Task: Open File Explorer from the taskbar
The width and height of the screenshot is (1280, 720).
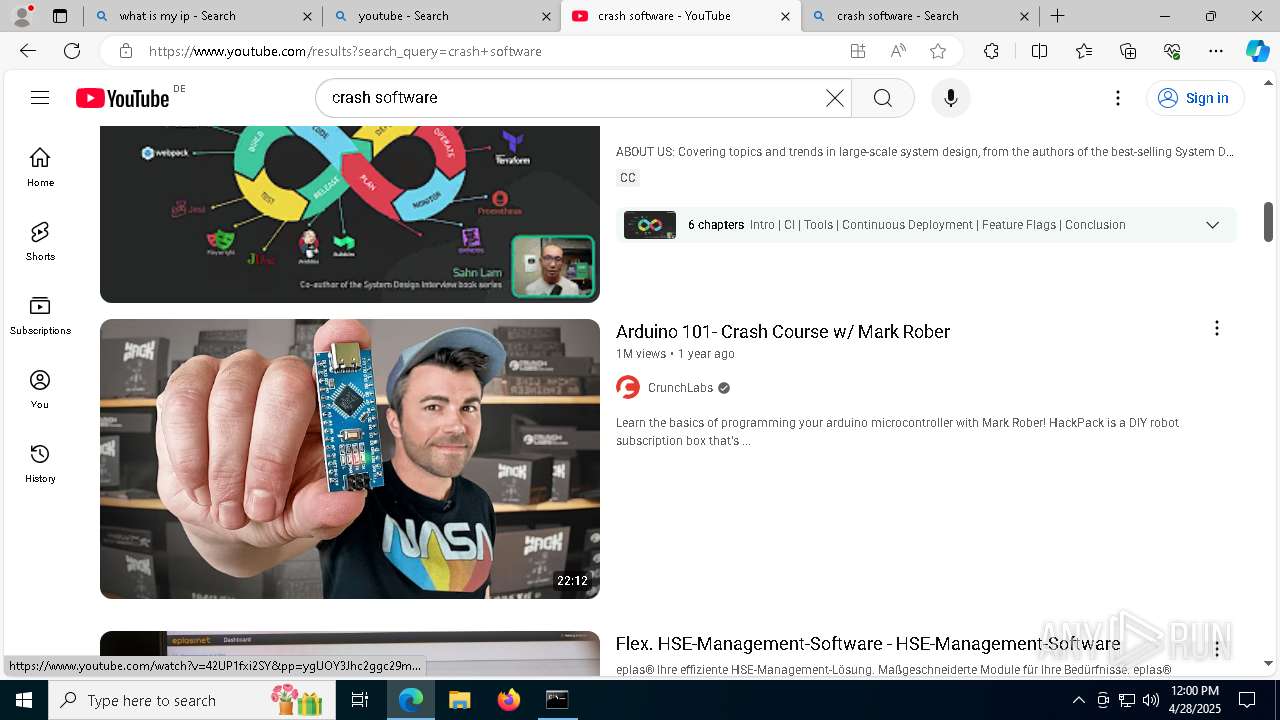Action: pyautogui.click(x=459, y=700)
